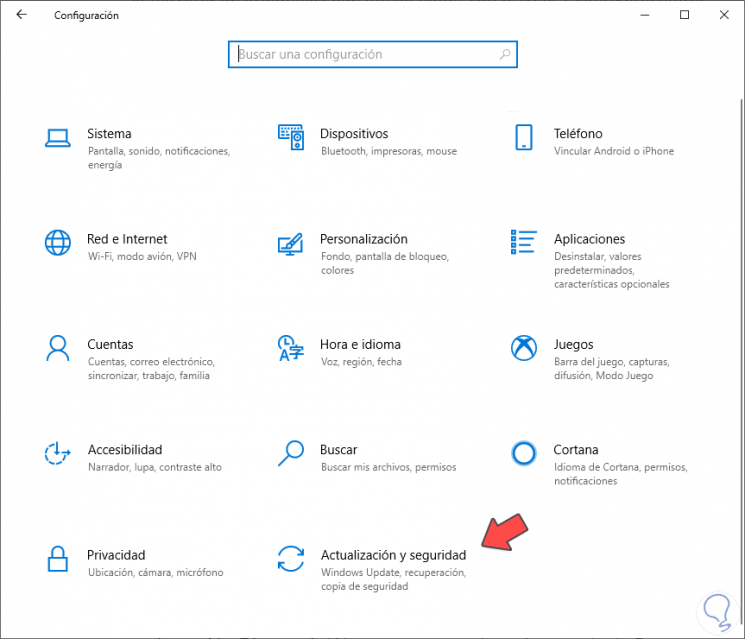This screenshot has width=745, height=639.
Task: Click the Cortana heading
Action: coord(576,450)
